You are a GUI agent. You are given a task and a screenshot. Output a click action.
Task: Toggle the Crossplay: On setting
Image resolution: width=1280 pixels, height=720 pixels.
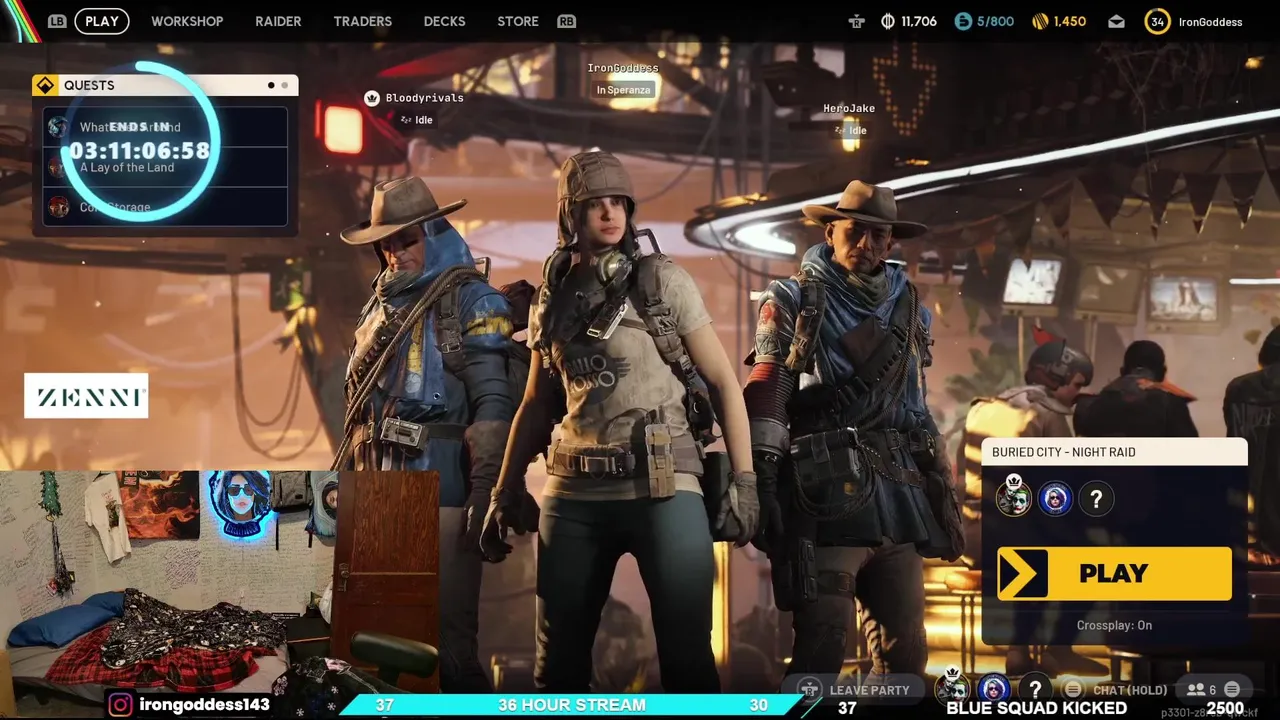1114,625
